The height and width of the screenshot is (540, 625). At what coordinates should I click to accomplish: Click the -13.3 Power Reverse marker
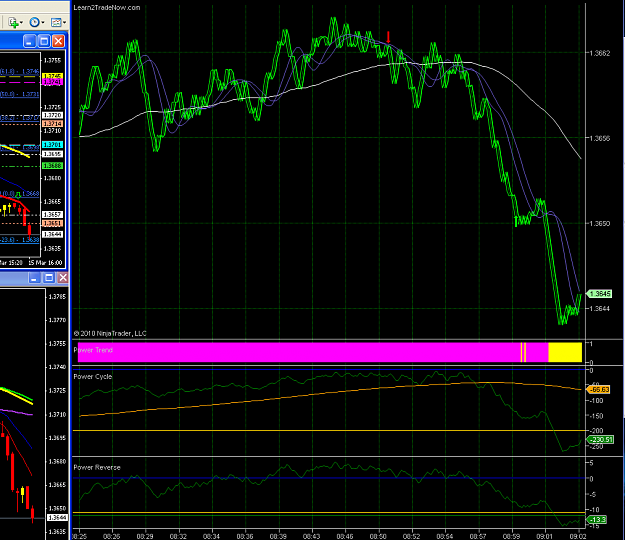(x=596, y=519)
